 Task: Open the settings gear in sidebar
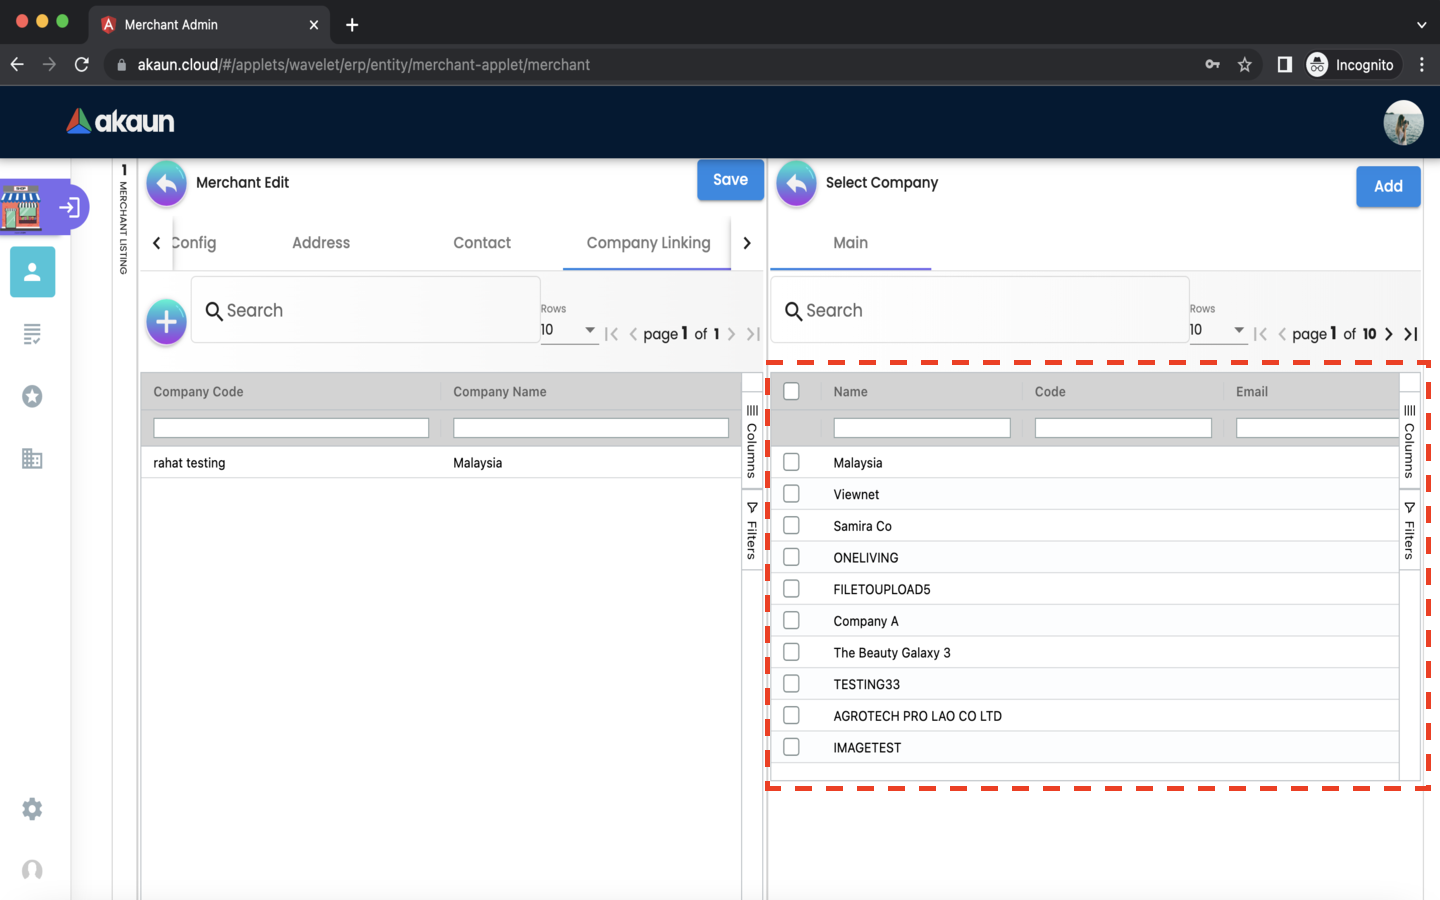(32, 809)
